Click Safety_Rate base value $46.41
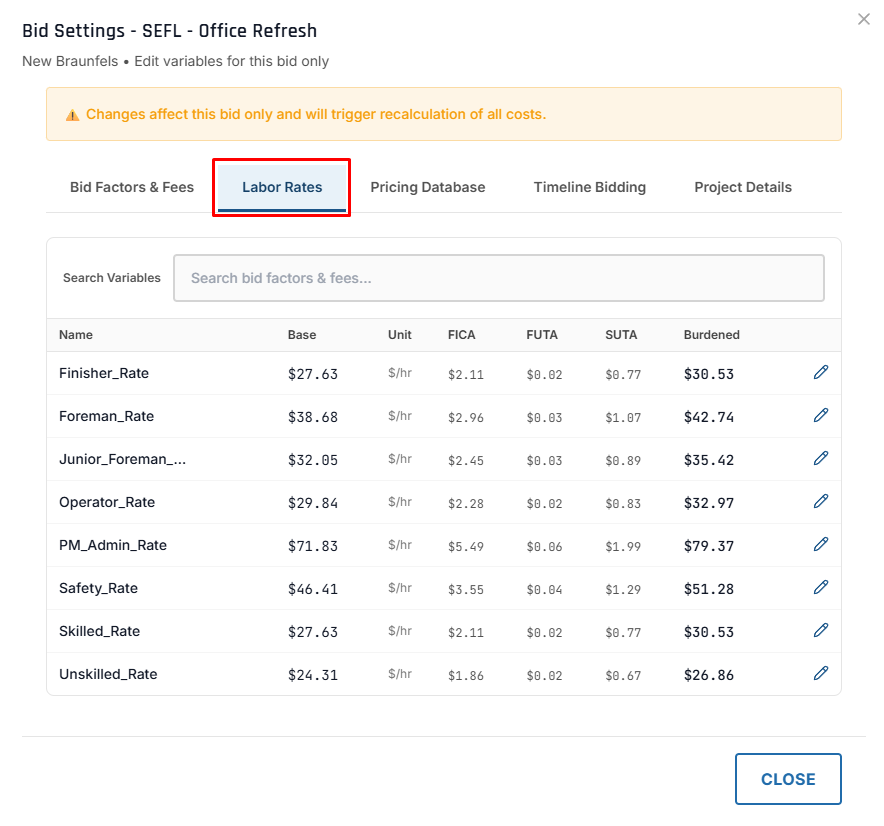884x826 pixels. (x=312, y=589)
